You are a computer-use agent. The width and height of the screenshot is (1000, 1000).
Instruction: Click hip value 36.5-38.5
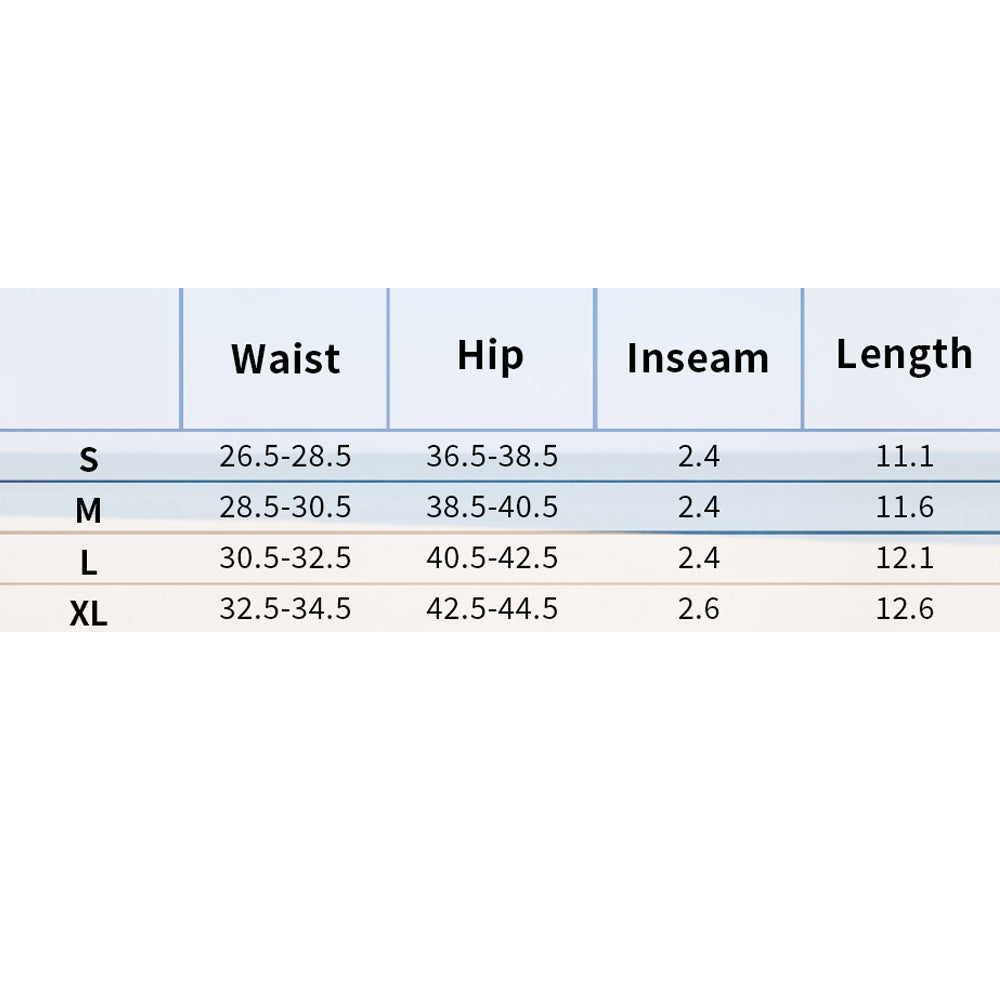492,457
